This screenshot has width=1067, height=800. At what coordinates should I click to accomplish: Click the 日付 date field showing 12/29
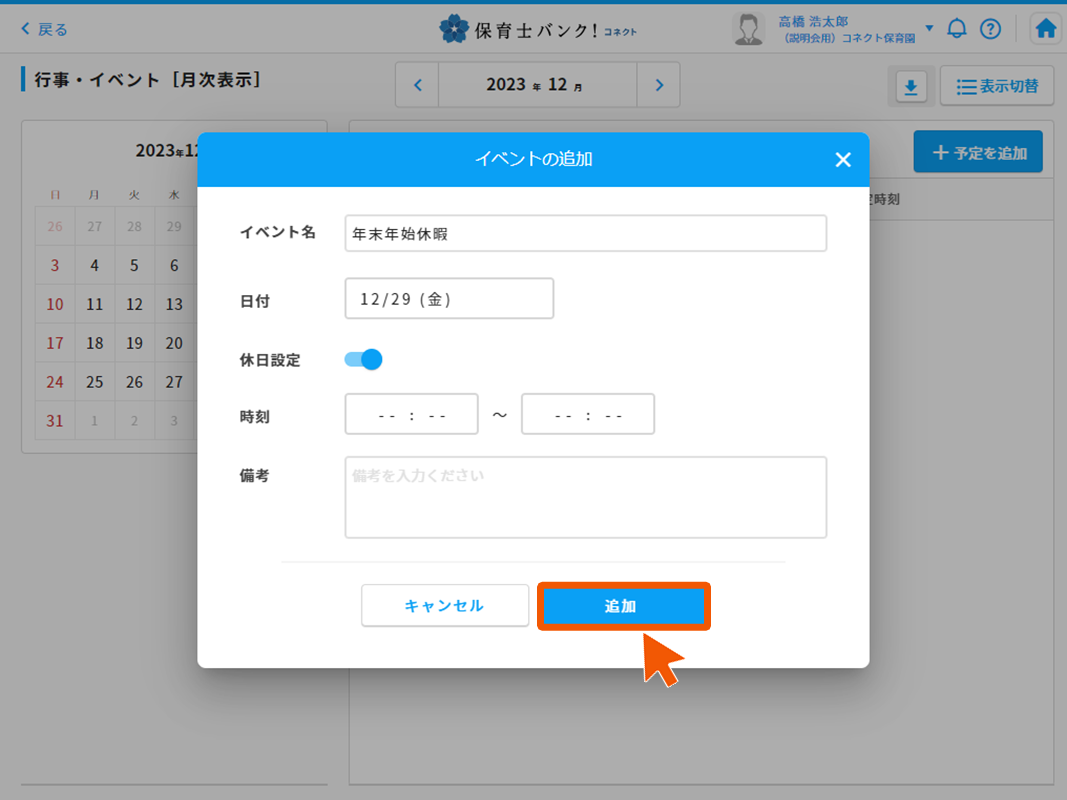tap(448, 298)
